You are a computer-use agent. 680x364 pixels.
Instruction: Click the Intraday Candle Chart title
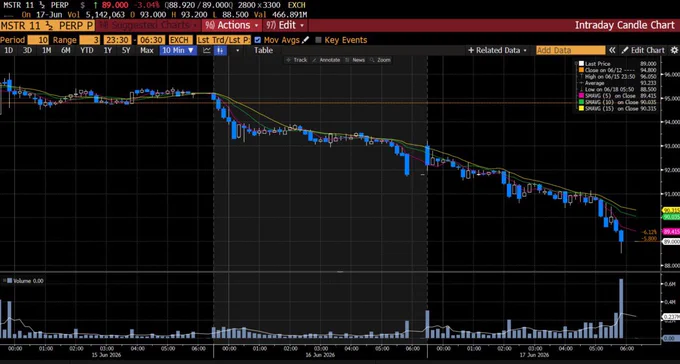[x=624, y=25]
